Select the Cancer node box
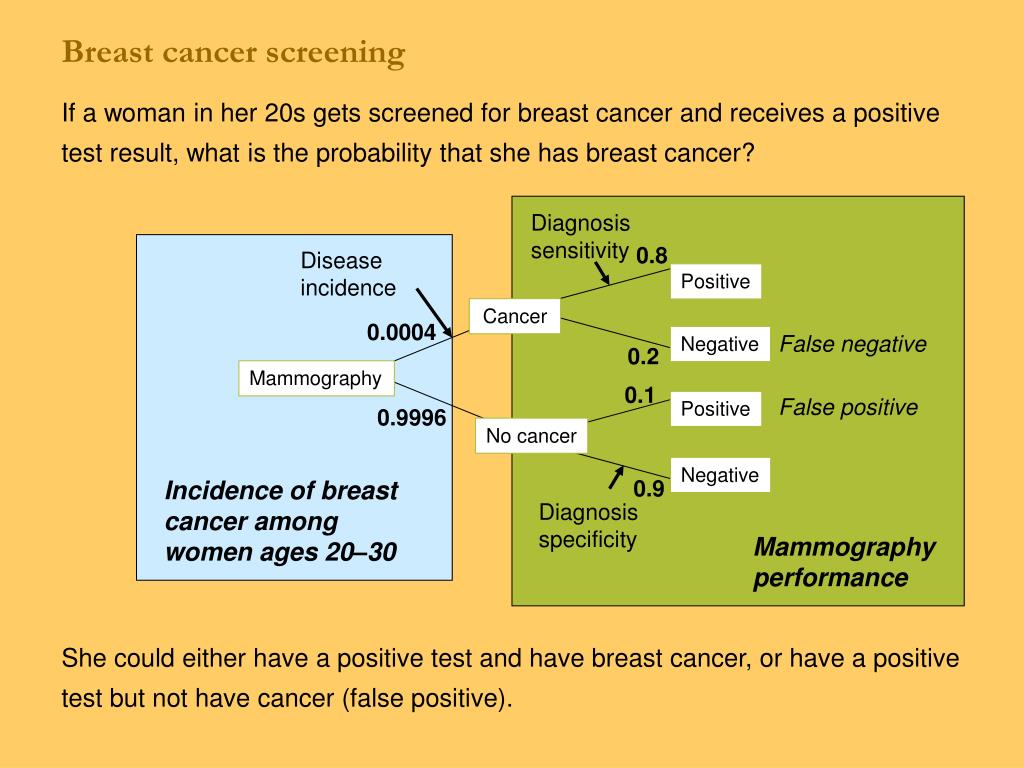Screen dimensions: 1024x768 (515, 316)
